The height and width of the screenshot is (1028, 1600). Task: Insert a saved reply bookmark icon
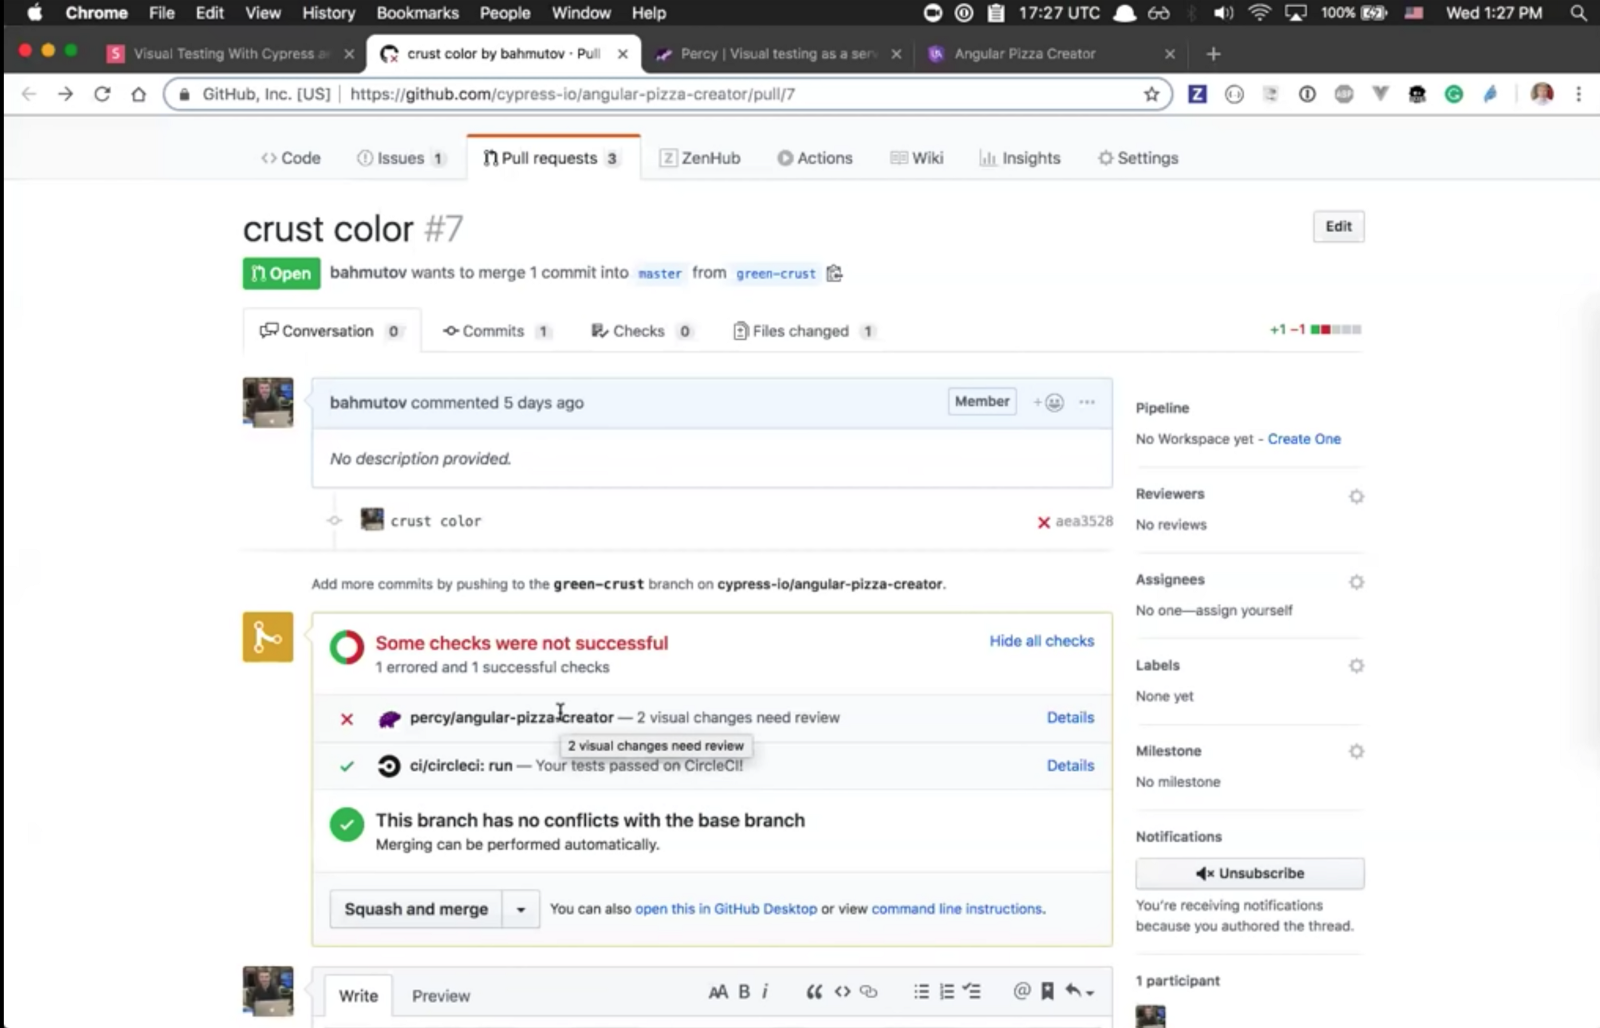click(x=1047, y=991)
